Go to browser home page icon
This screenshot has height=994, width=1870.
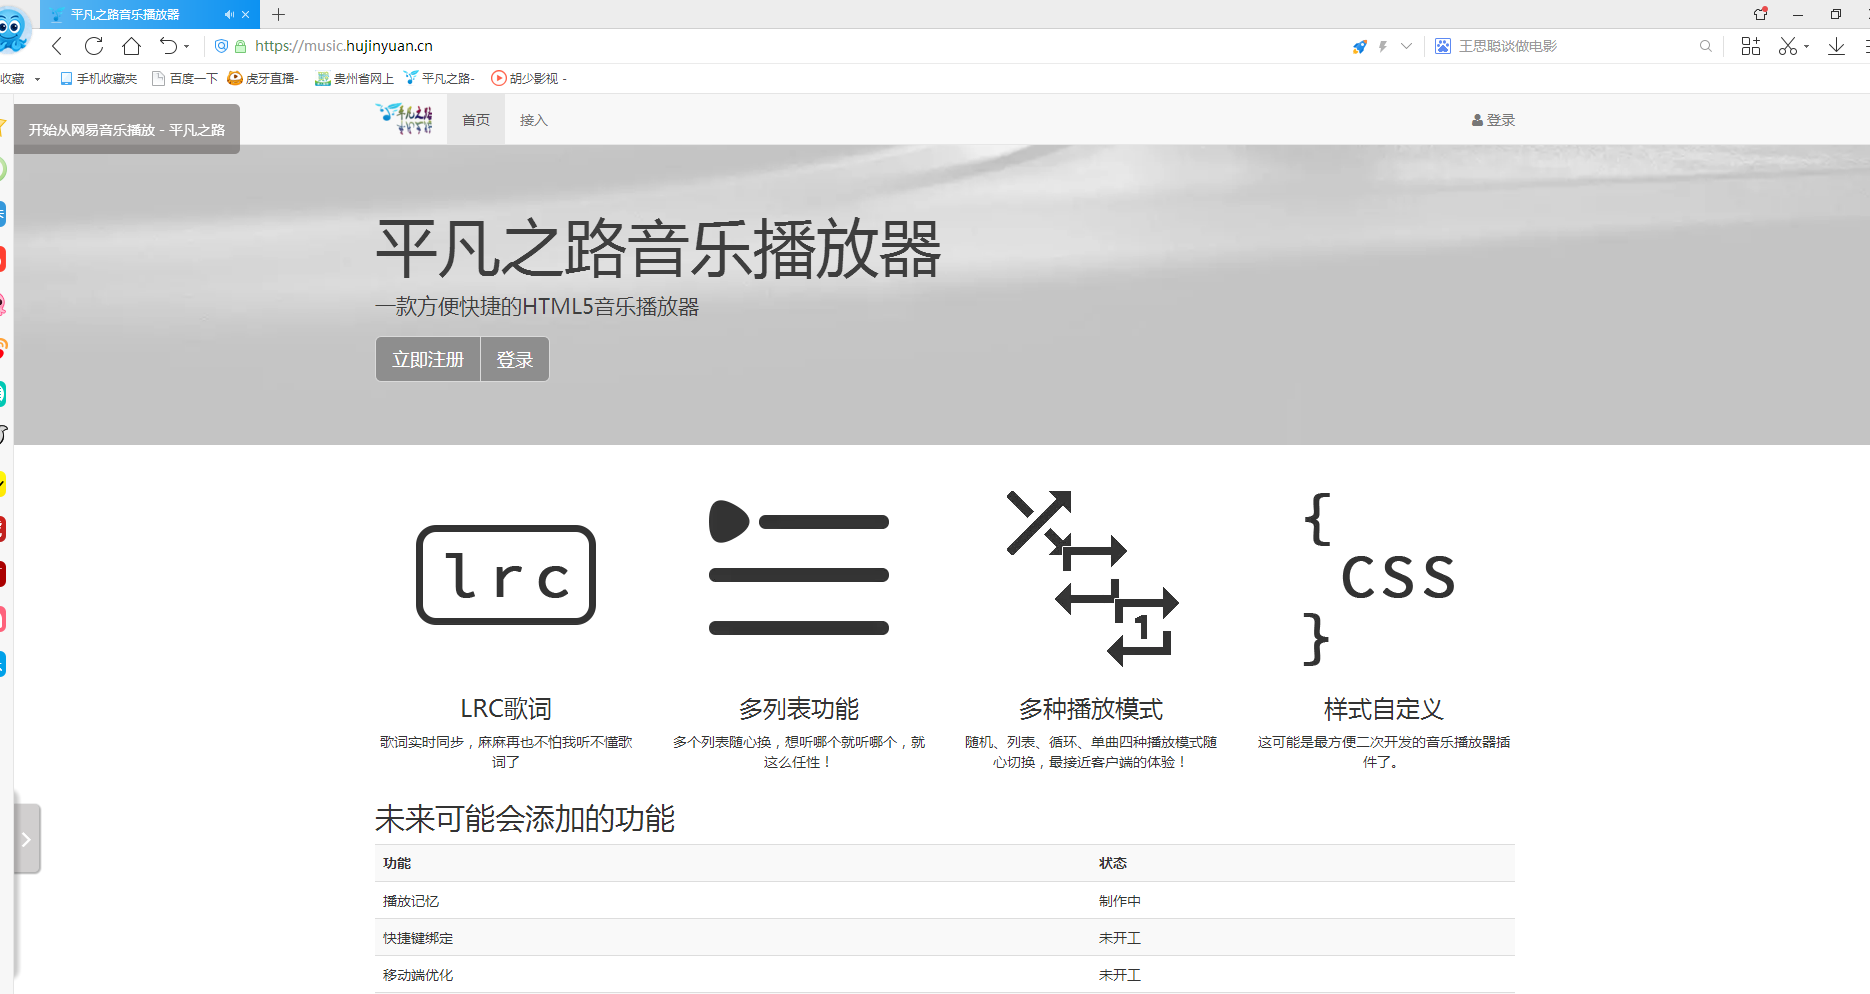[131, 46]
